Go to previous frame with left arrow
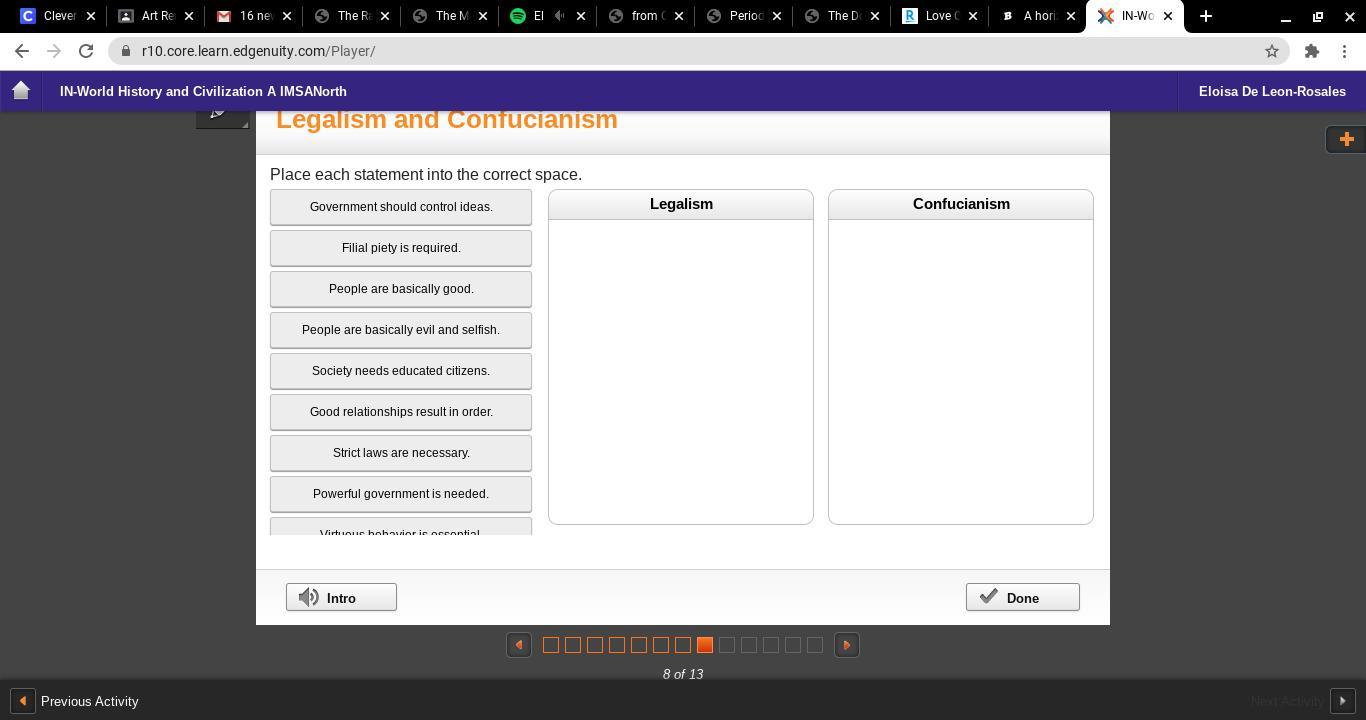 click(x=519, y=645)
